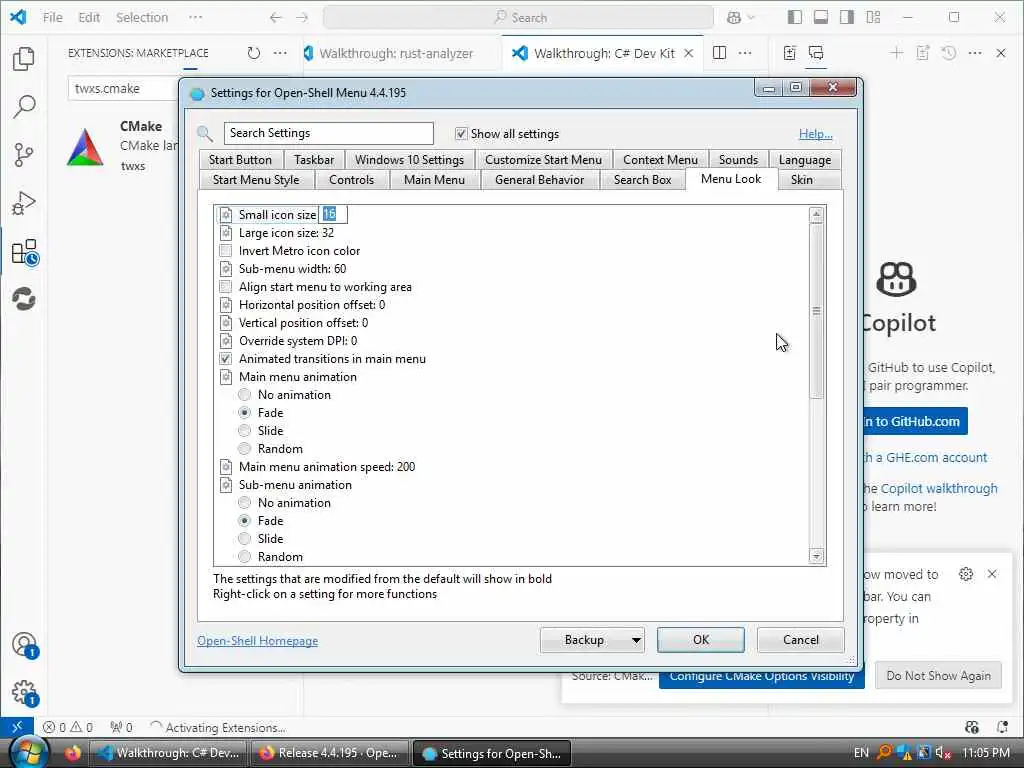Customize layout in VS Code title bar
Viewport: 1024px width, 768px height.
(x=873, y=18)
